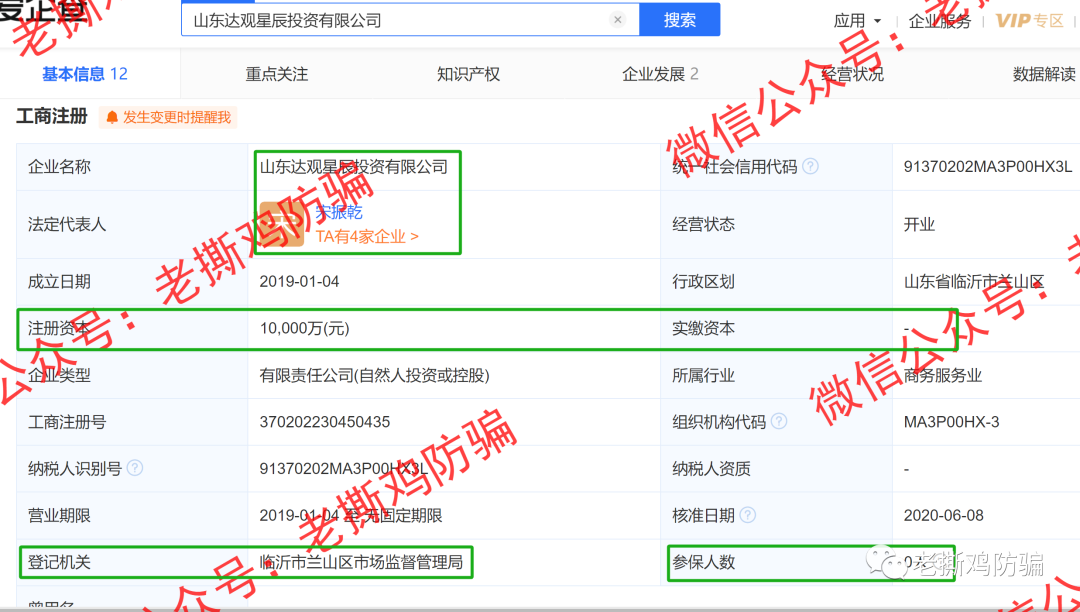Select company name value in 企业名称 row
The height and width of the screenshot is (612, 1080).
coord(353,167)
